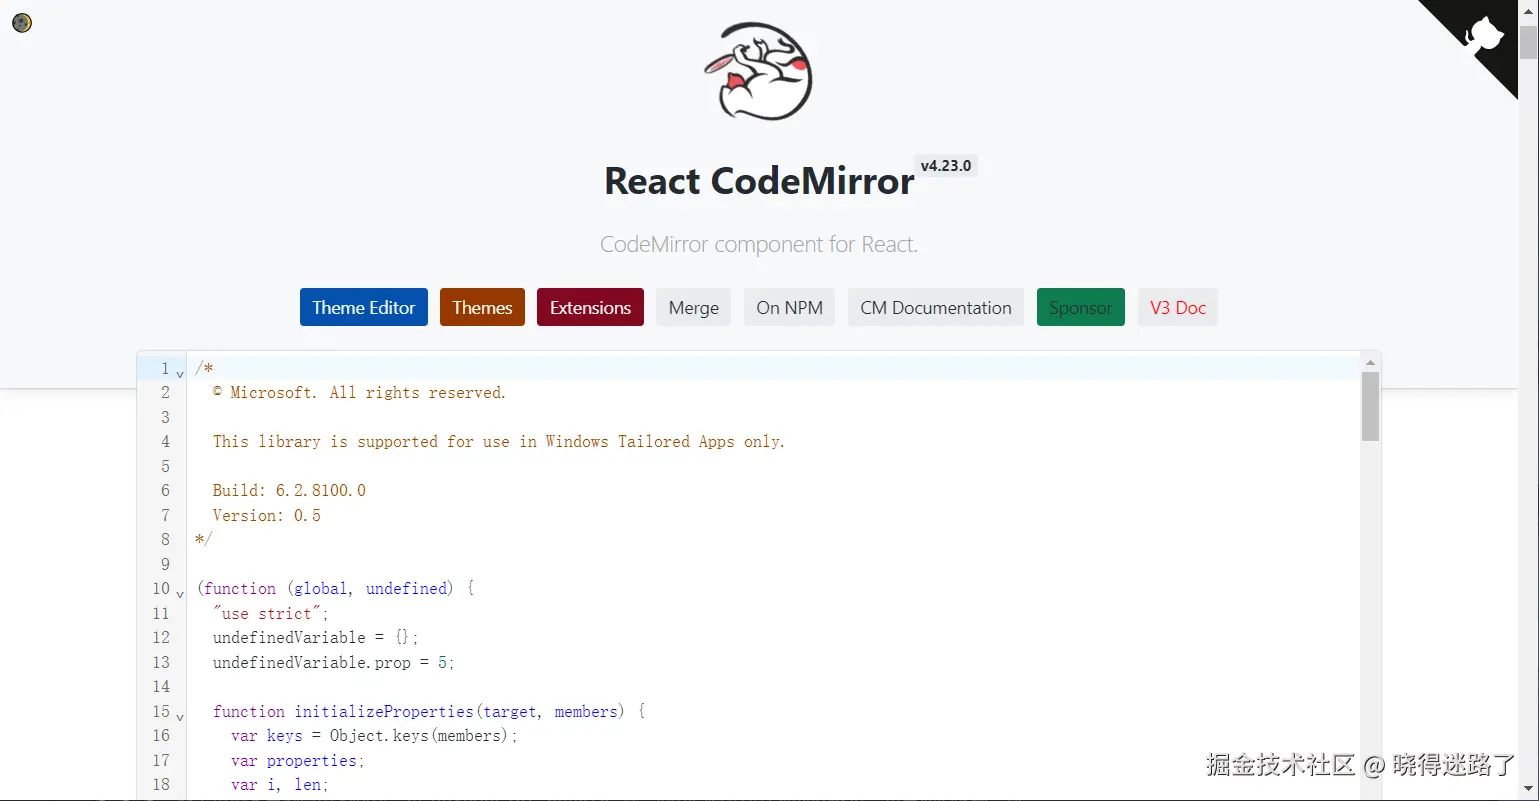Click line number 9 in gutter
1539x801 pixels.
click(x=165, y=564)
